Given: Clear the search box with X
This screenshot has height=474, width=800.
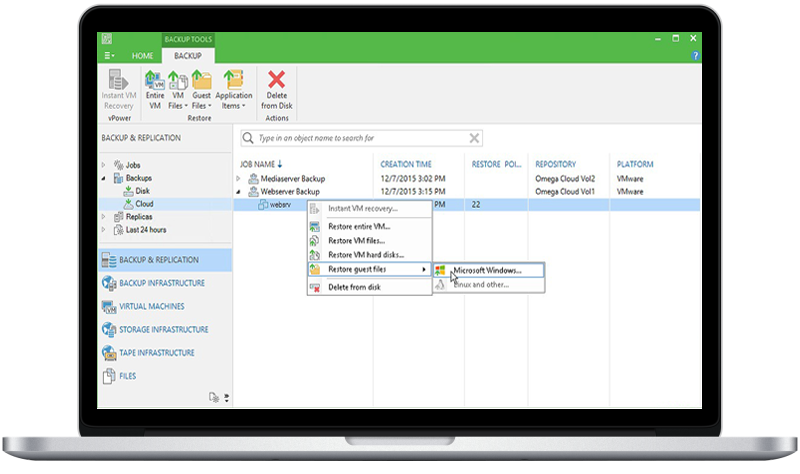Looking at the screenshot, I should (474, 138).
